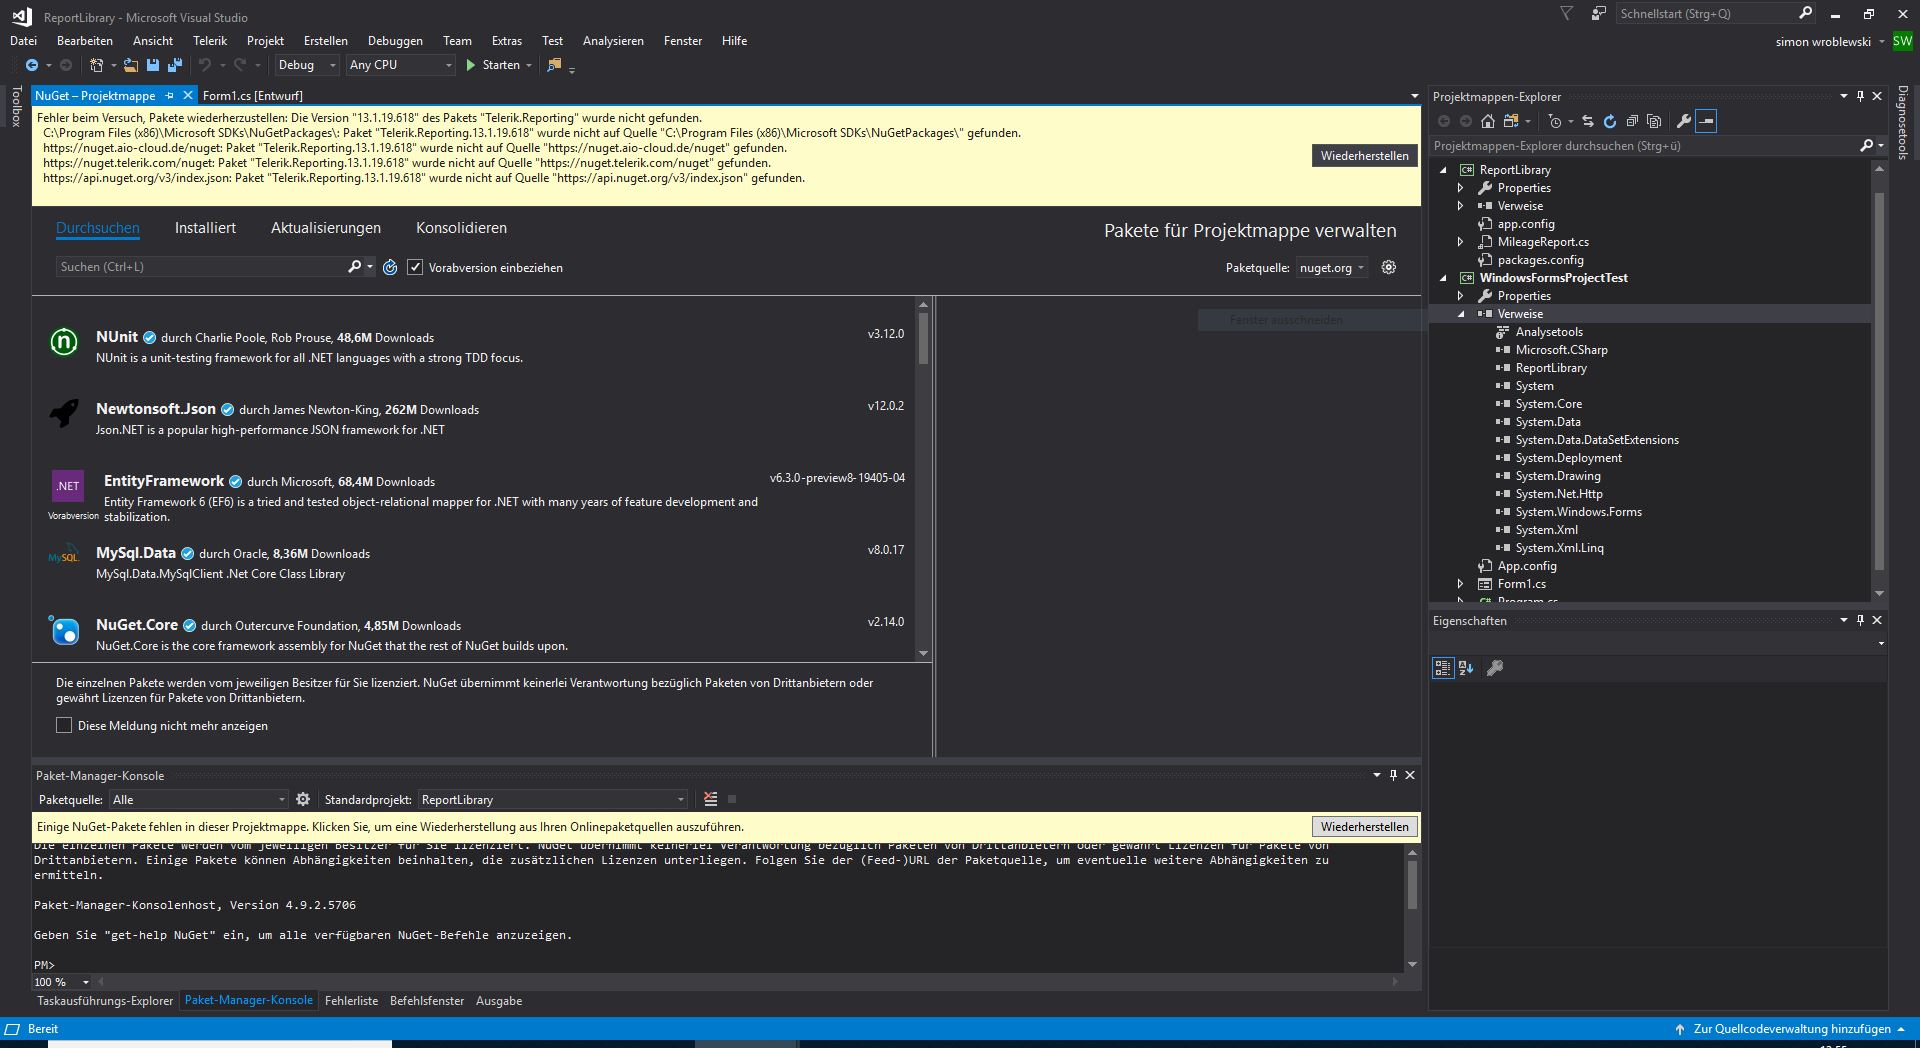Click the notifications filter icon in the title bar
The width and height of the screenshot is (1920, 1048).
click(x=1567, y=14)
